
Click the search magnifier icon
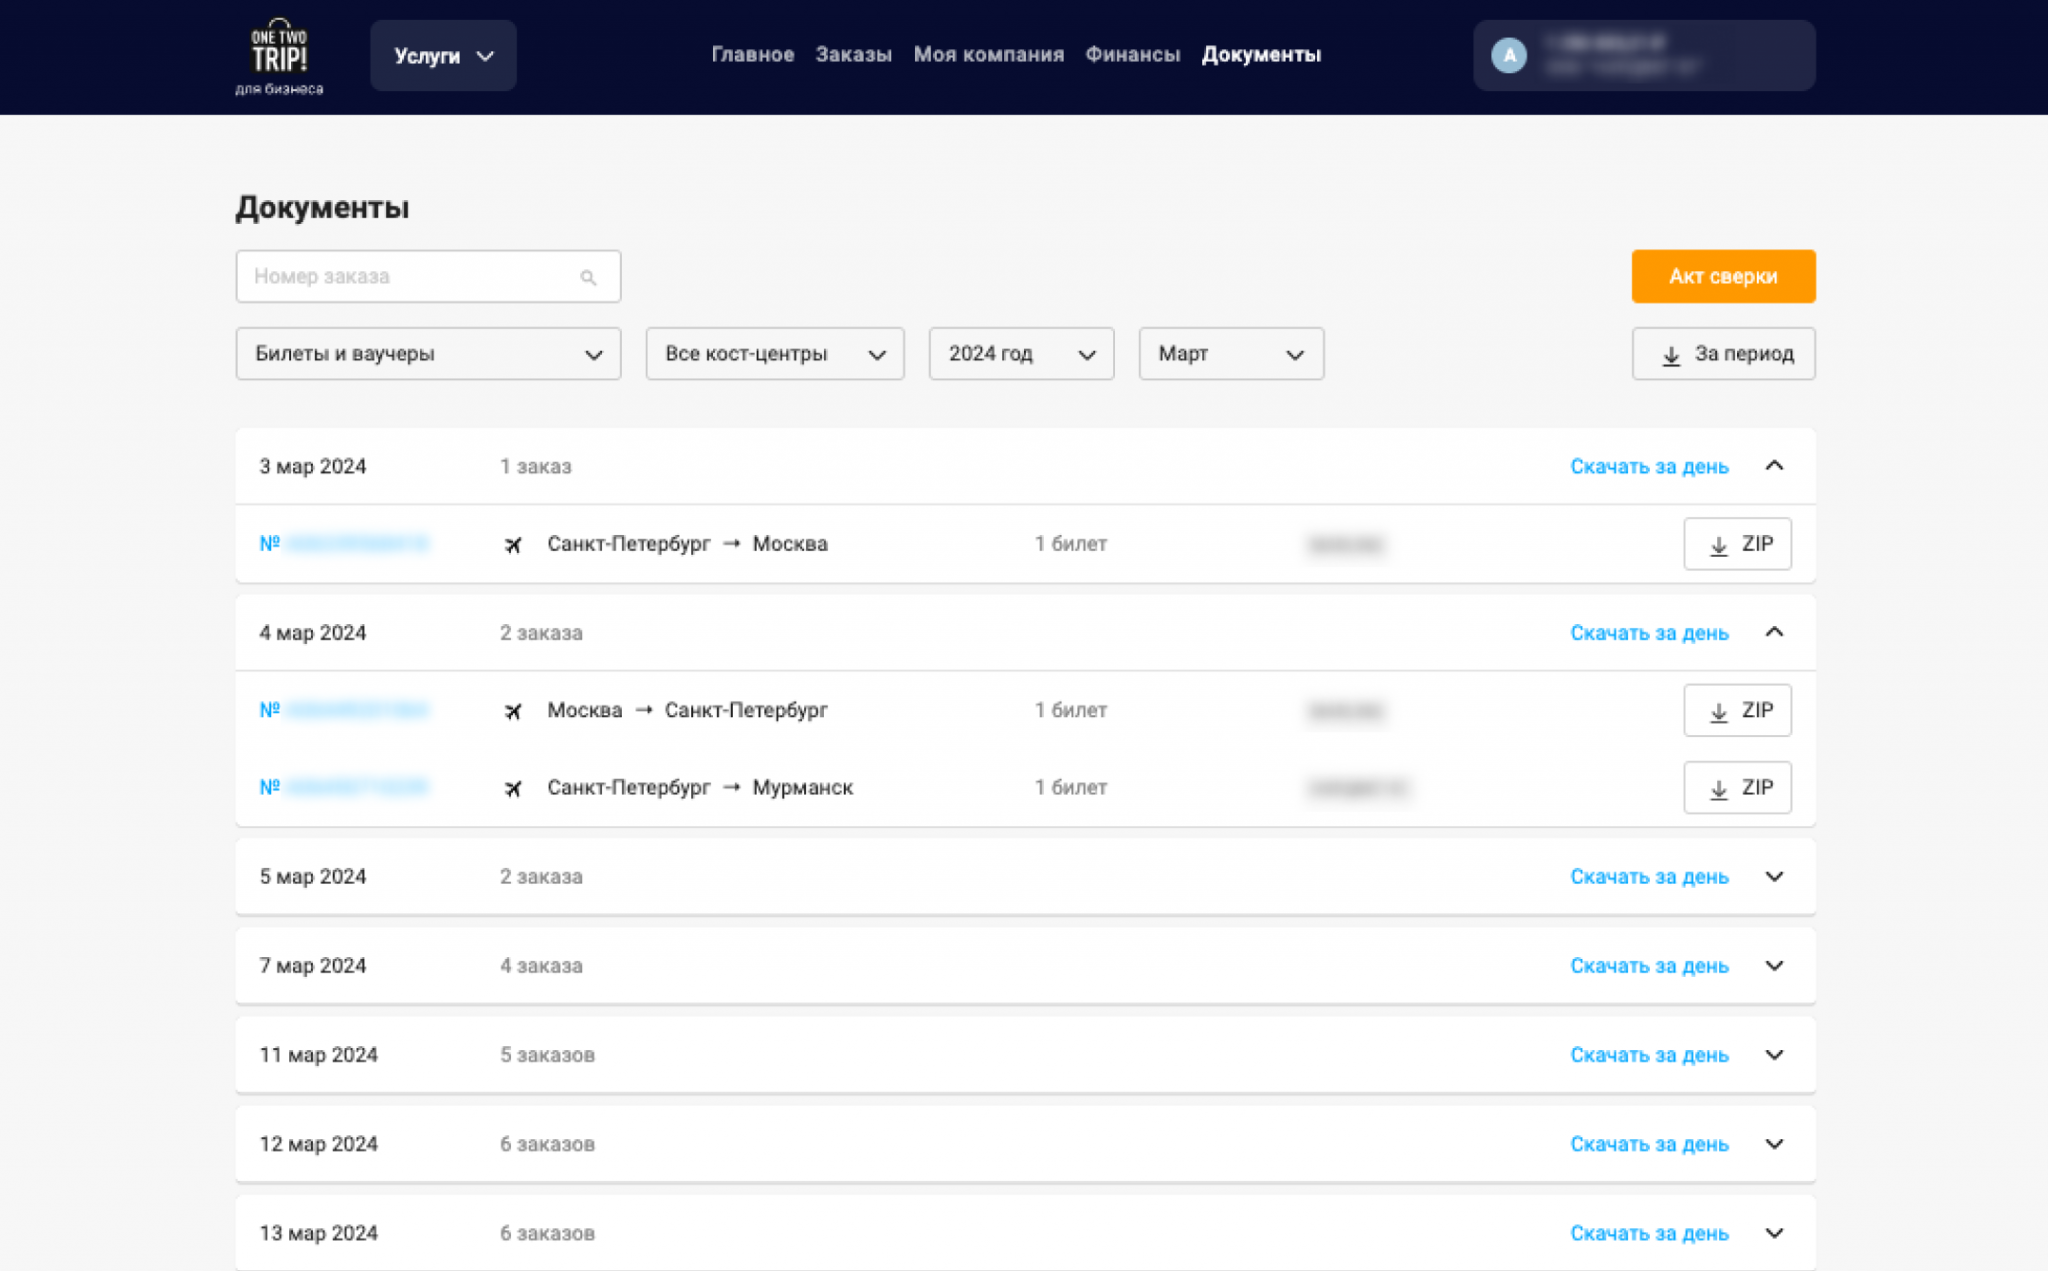coord(588,277)
